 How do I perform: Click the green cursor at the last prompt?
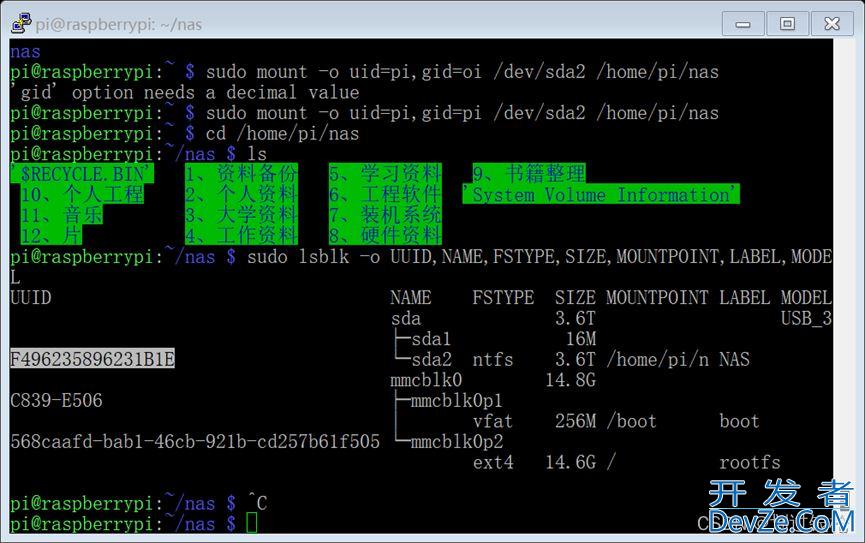point(252,522)
